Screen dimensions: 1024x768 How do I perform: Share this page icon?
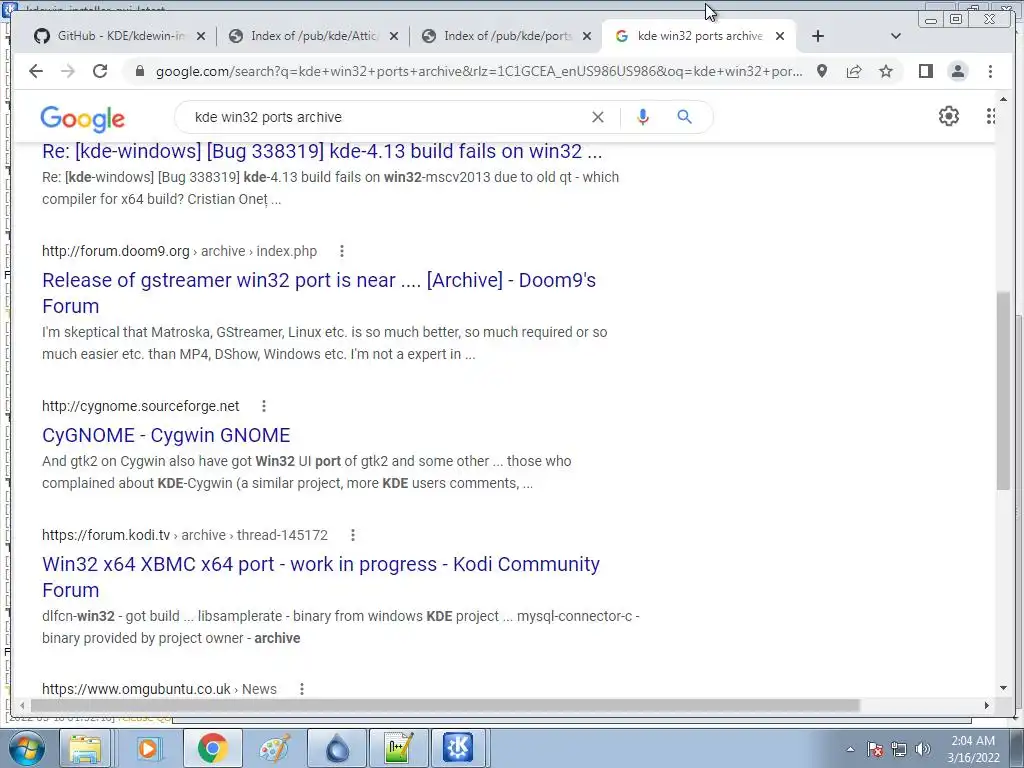[x=854, y=71]
